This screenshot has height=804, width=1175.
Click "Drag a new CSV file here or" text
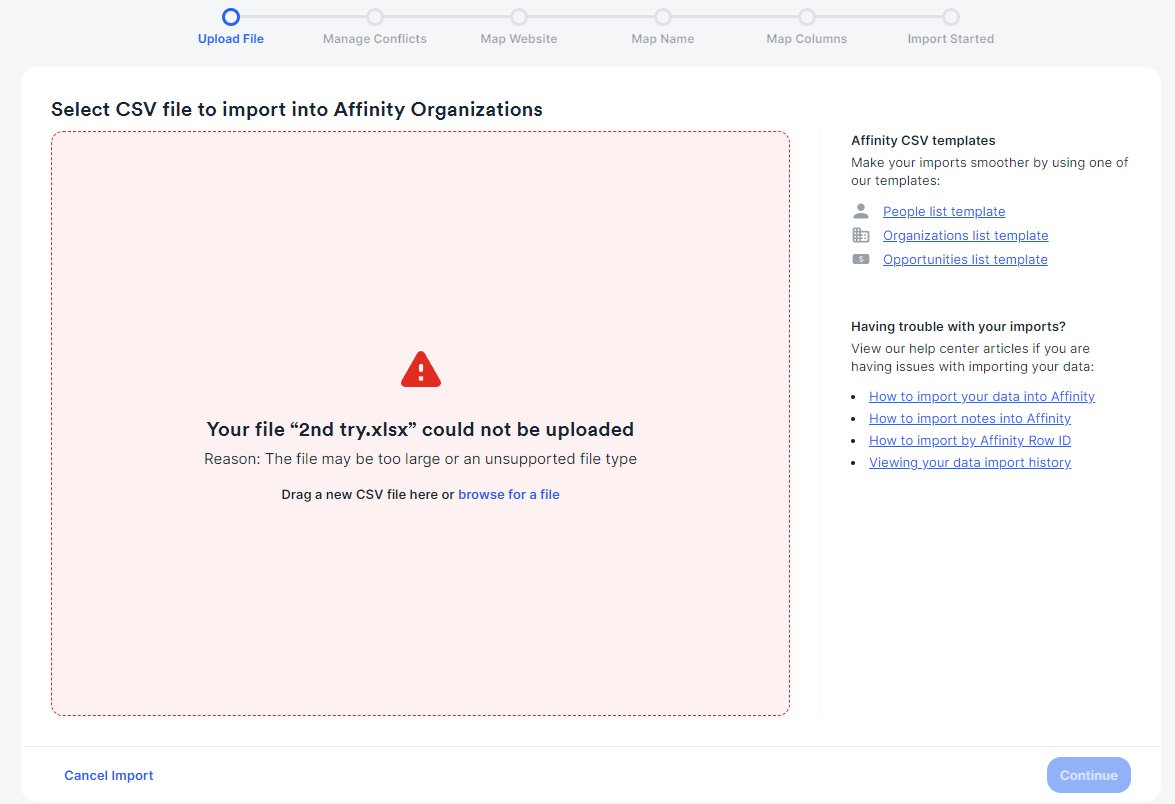367,495
